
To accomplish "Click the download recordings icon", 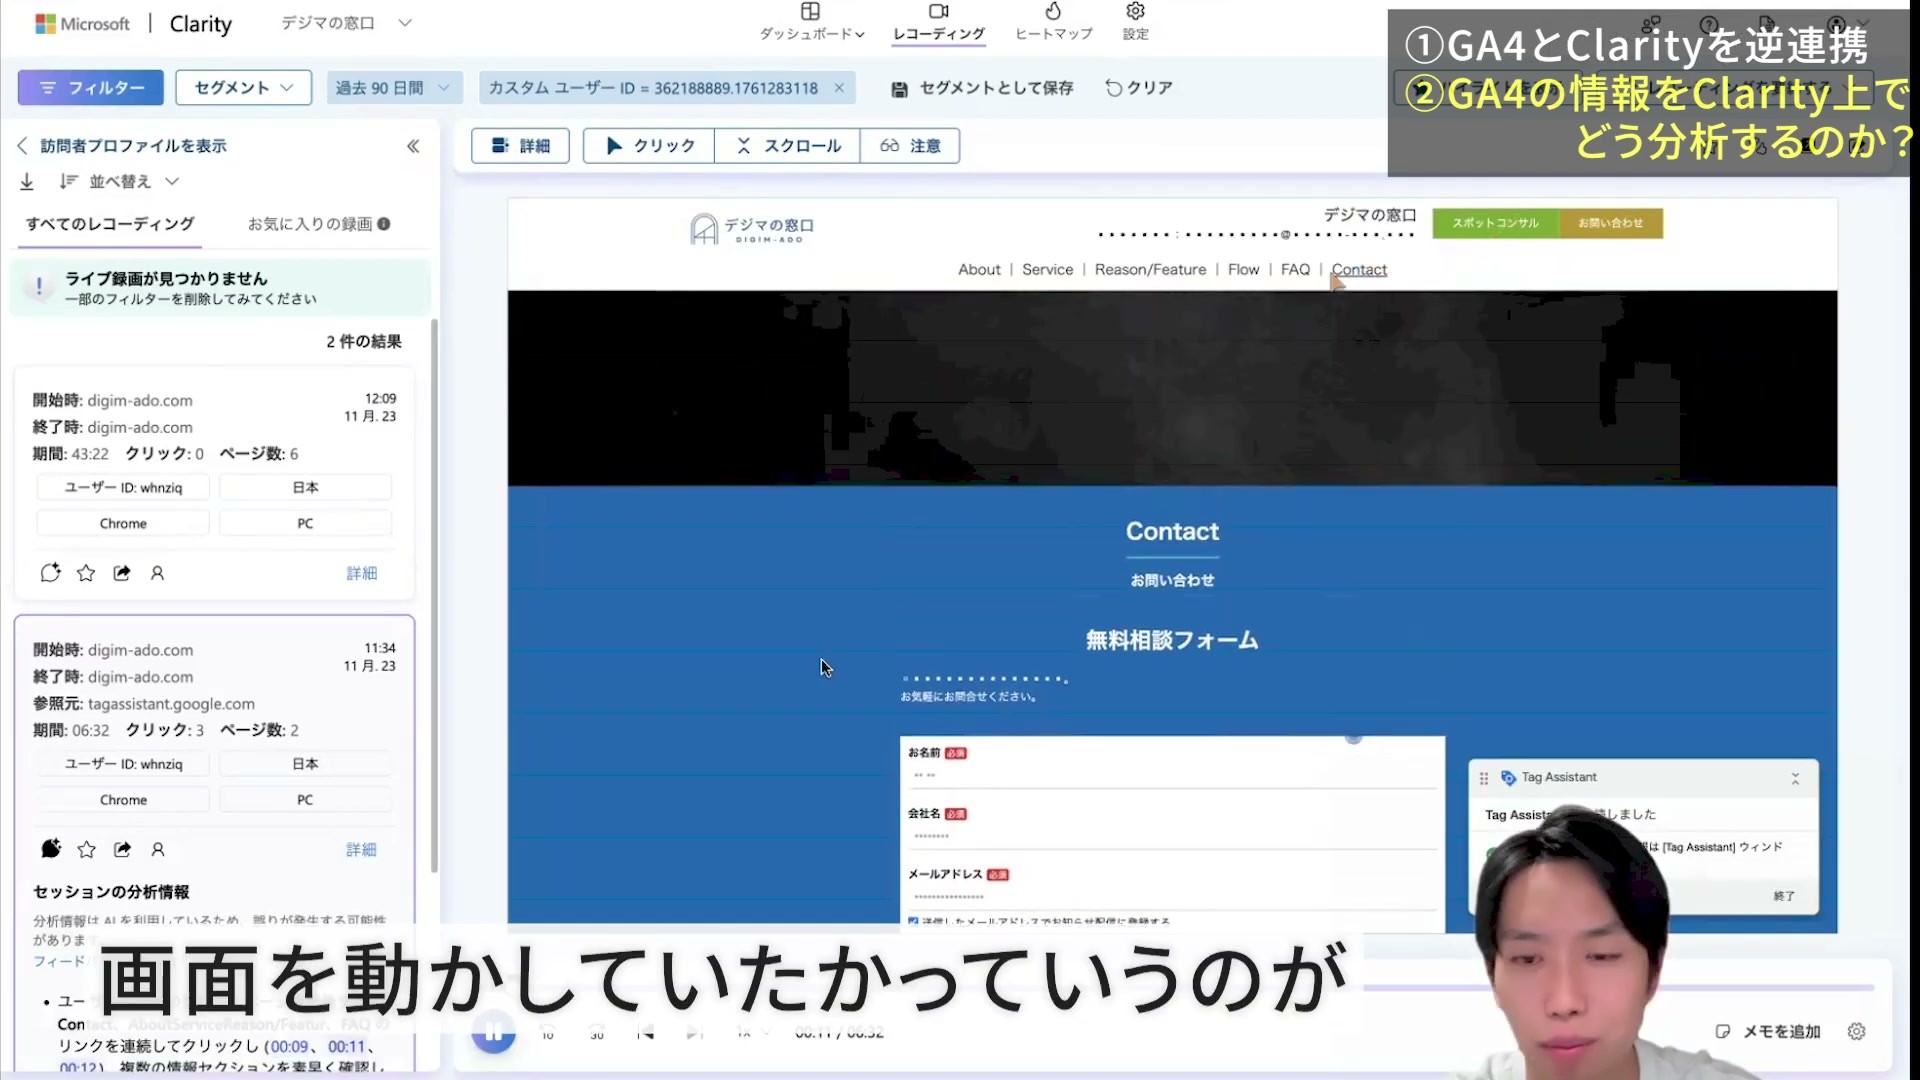I will tap(27, 181).
